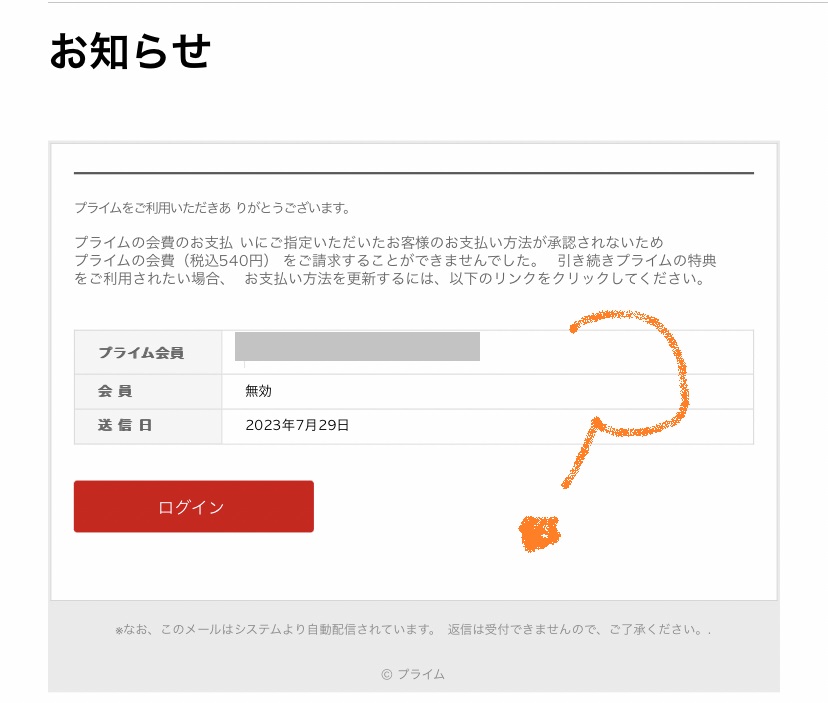828x703 pixels.
Task: Click the copyright © symbol in footer
Action: (x=387, y=674)
